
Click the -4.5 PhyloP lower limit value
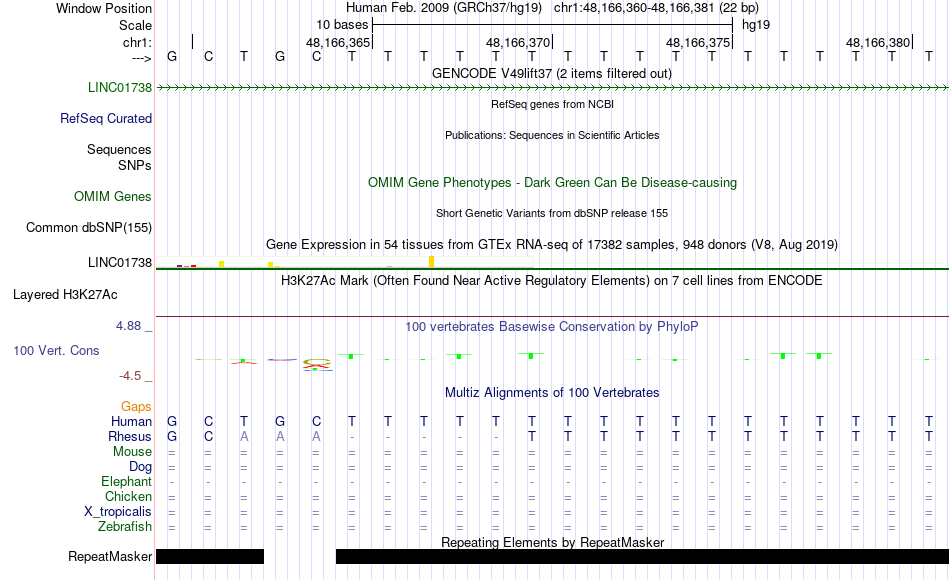tap(130, 376)
